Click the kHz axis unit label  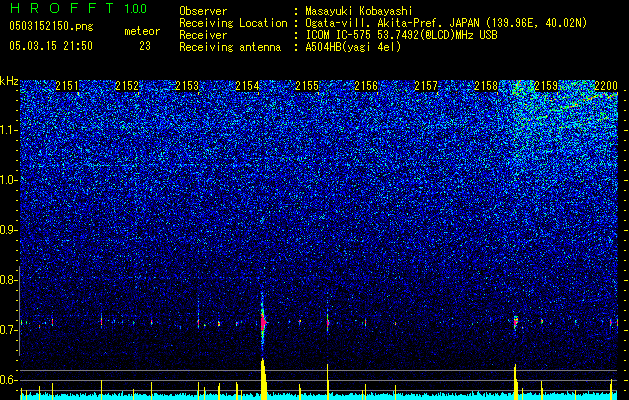click(x=9, y=81)
